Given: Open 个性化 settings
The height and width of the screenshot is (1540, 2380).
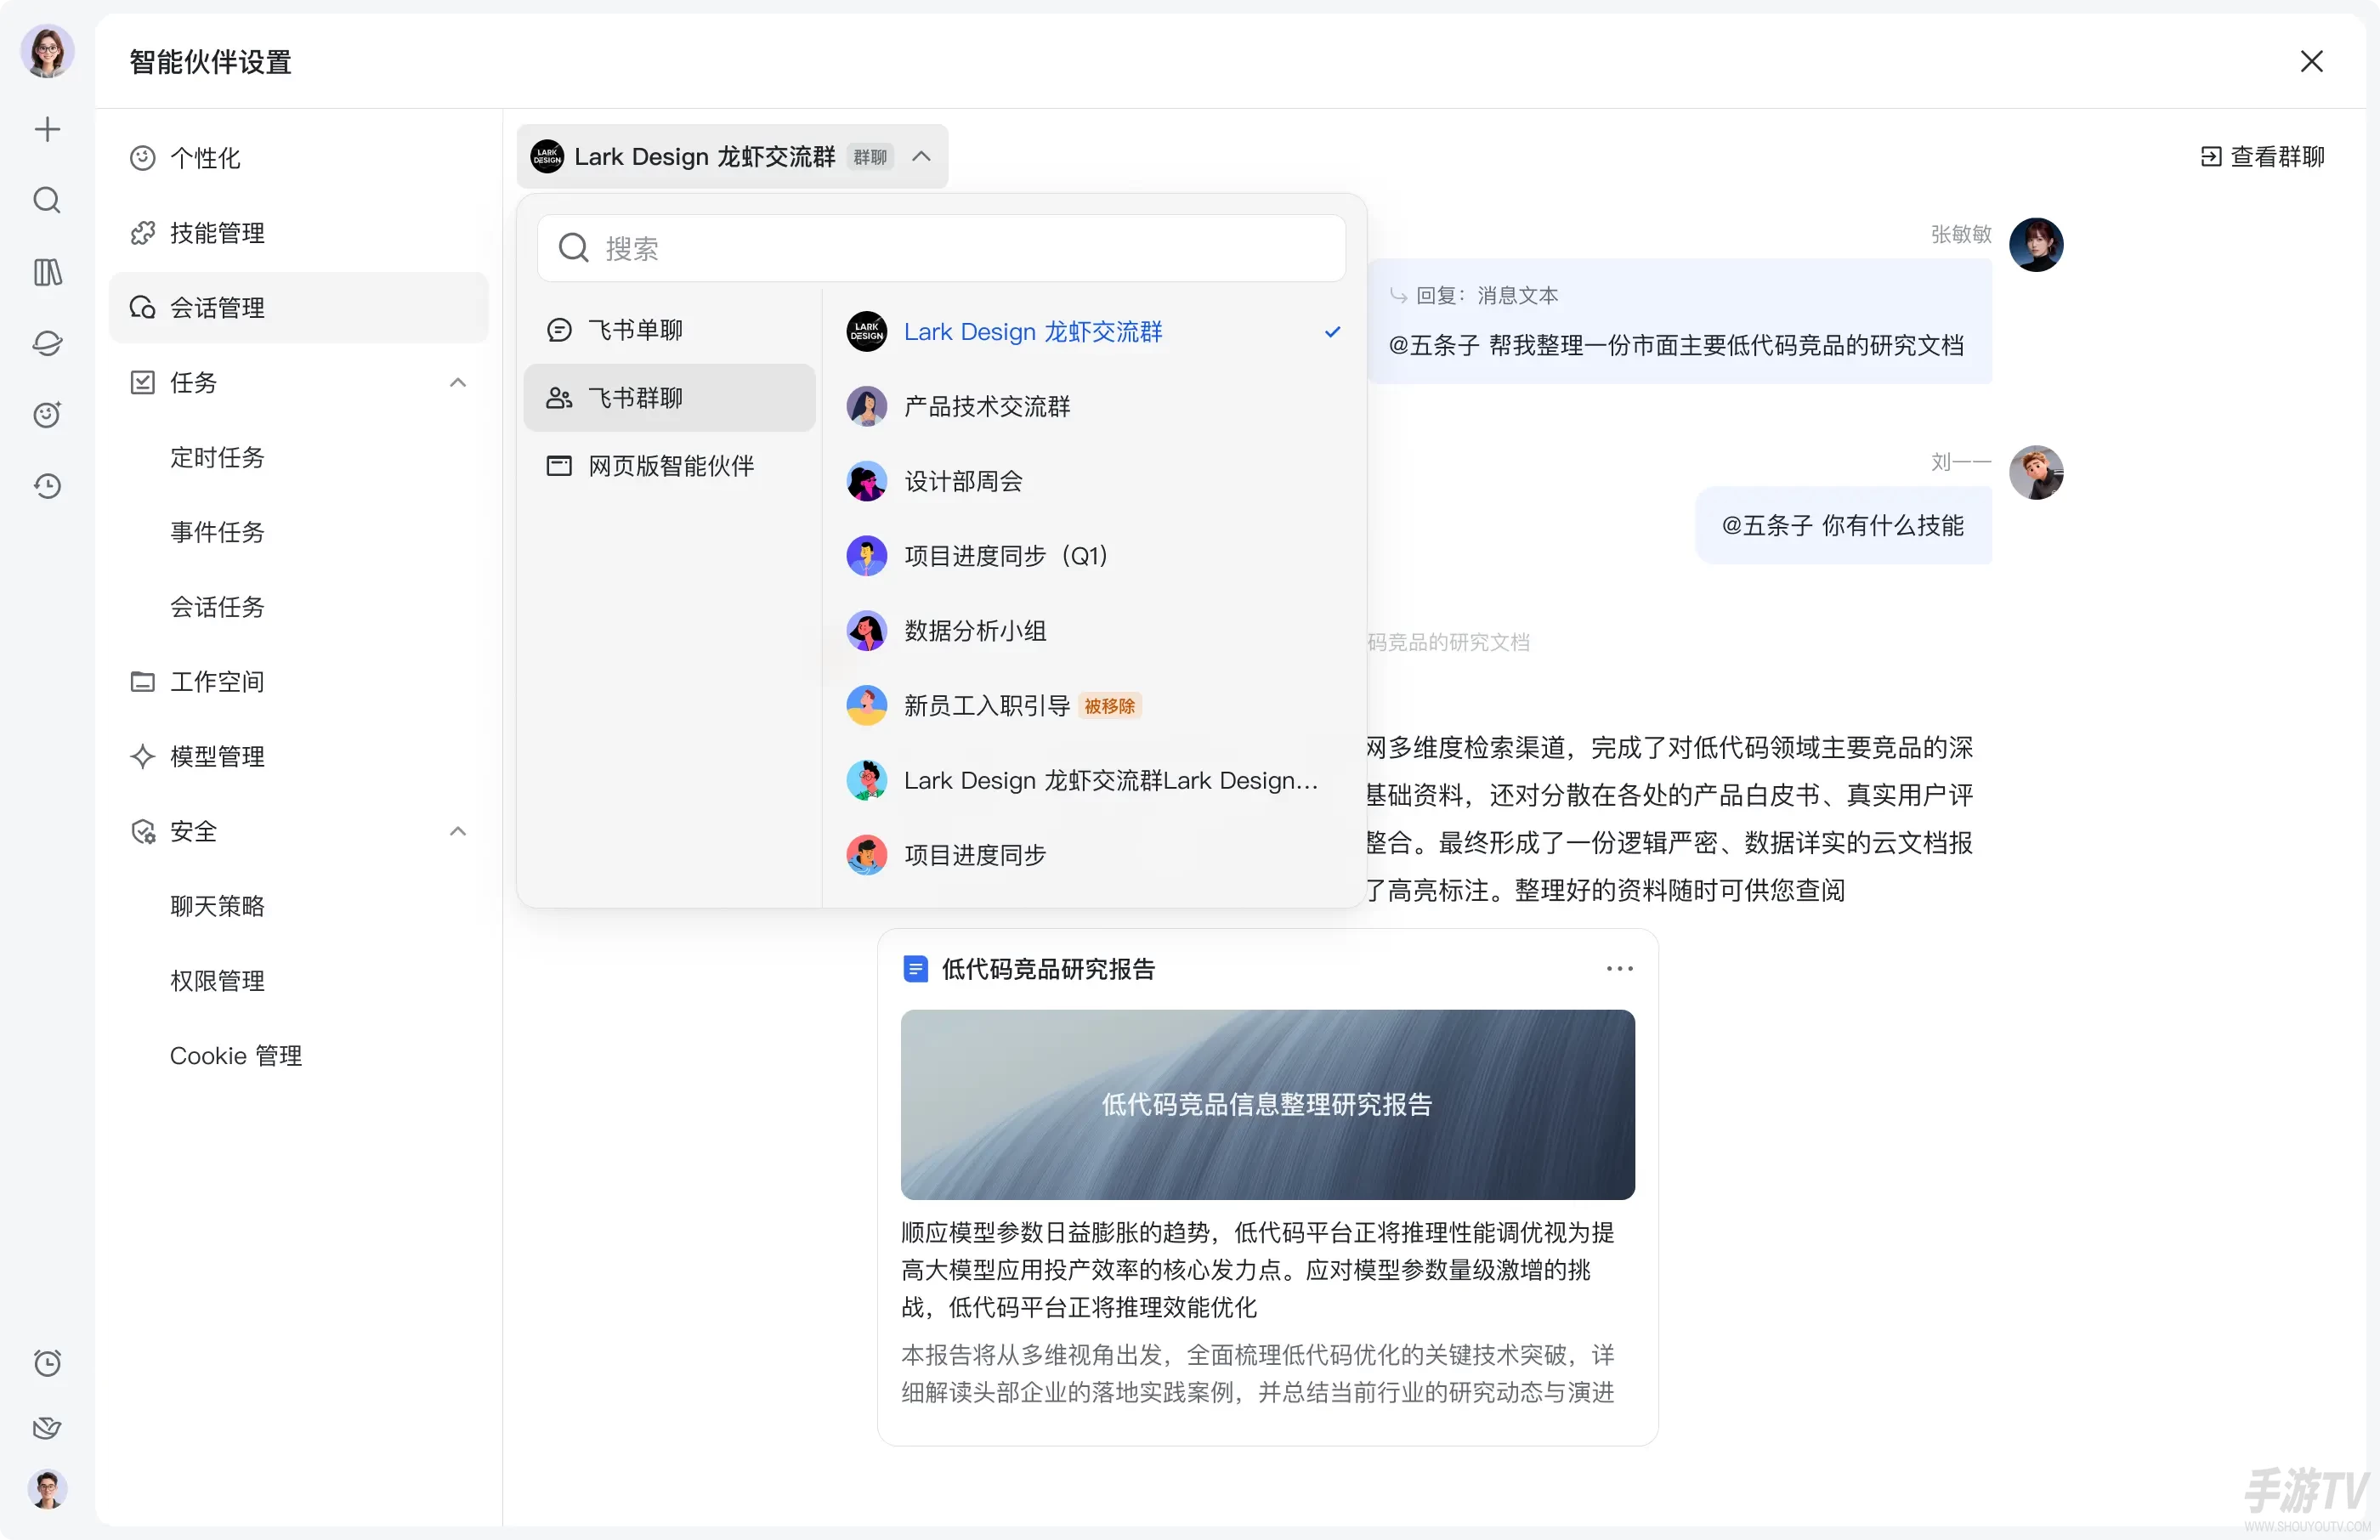Looking at the screenshot, I should pyautogui.click(x=299, y=158).
